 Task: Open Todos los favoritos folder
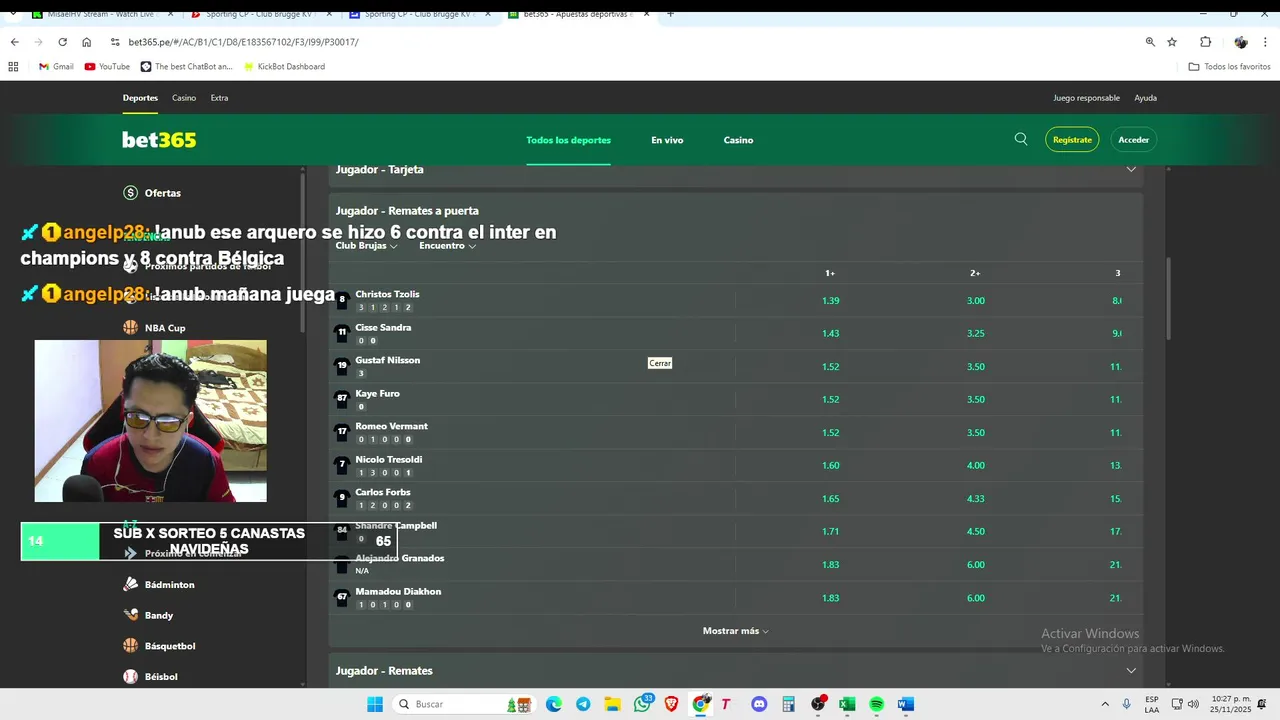click(x=1229, y=66)
